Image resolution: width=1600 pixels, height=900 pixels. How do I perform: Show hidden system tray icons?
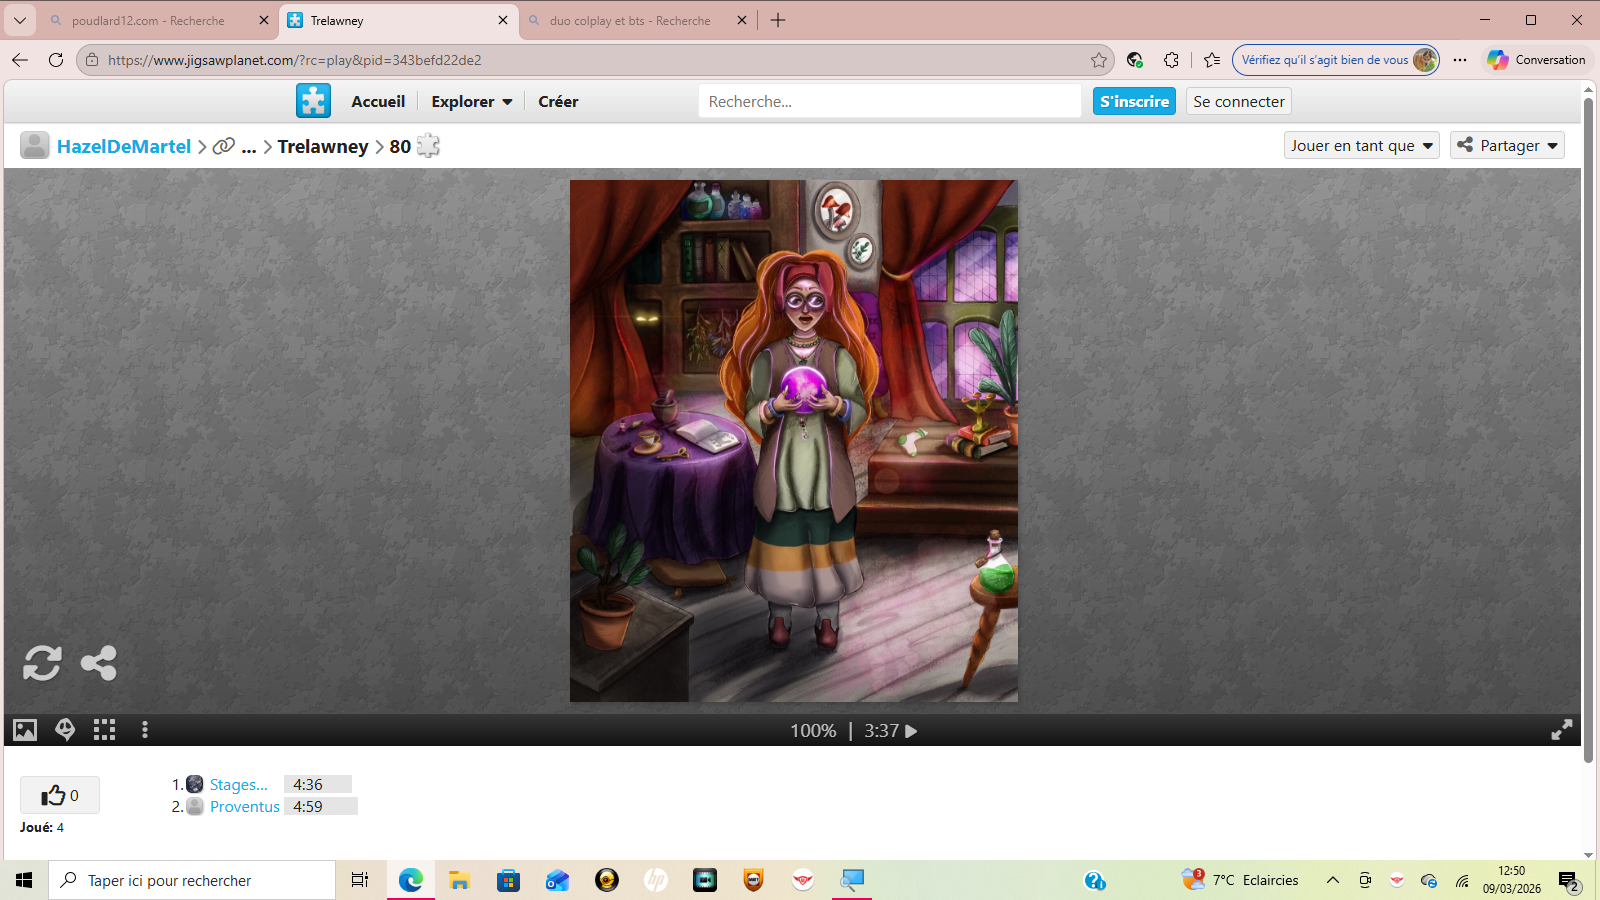1332,880
